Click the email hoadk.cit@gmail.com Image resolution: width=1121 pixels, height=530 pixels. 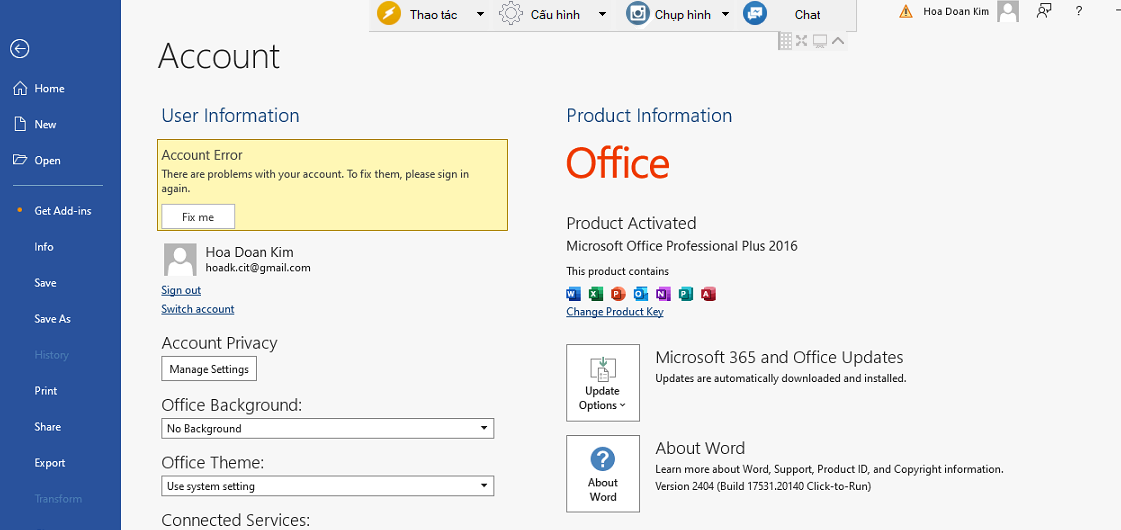[258, 268]
